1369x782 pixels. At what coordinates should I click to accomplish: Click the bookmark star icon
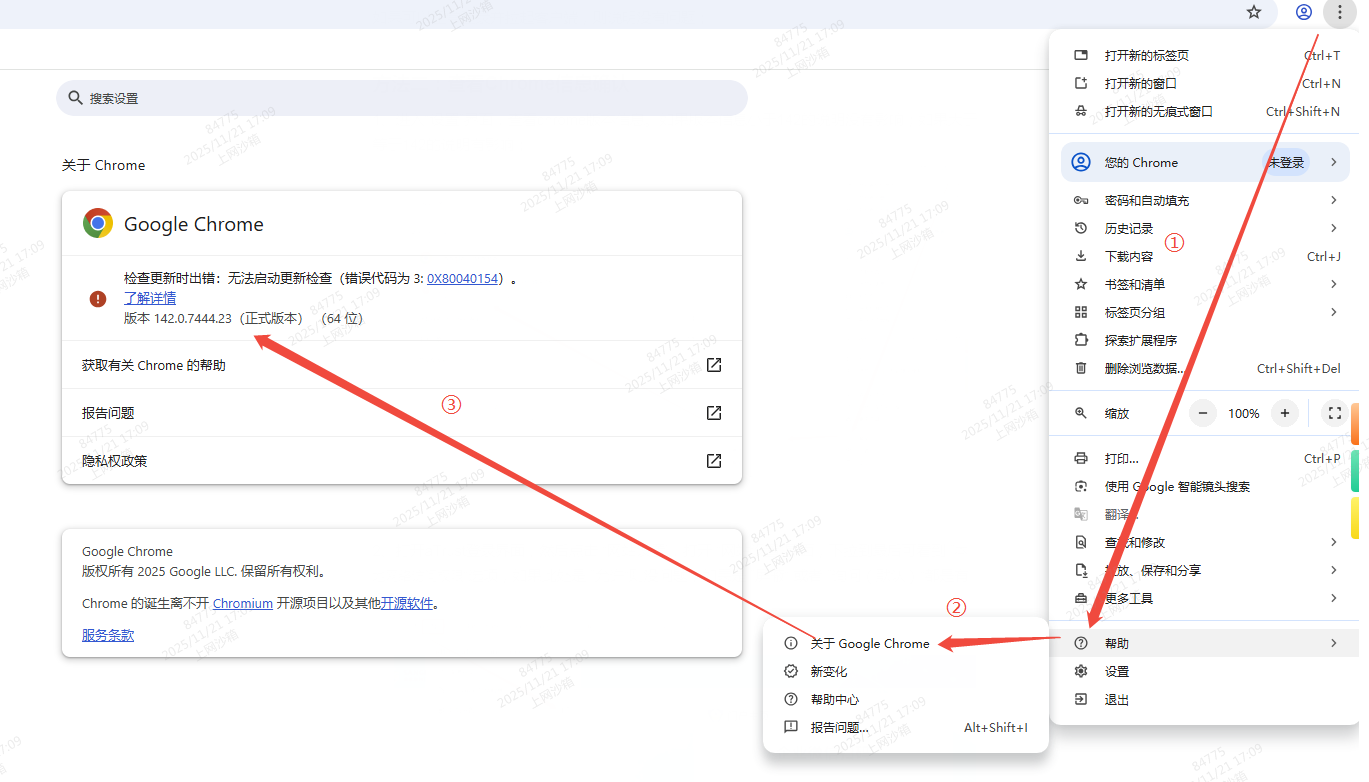coord(1254,13)
